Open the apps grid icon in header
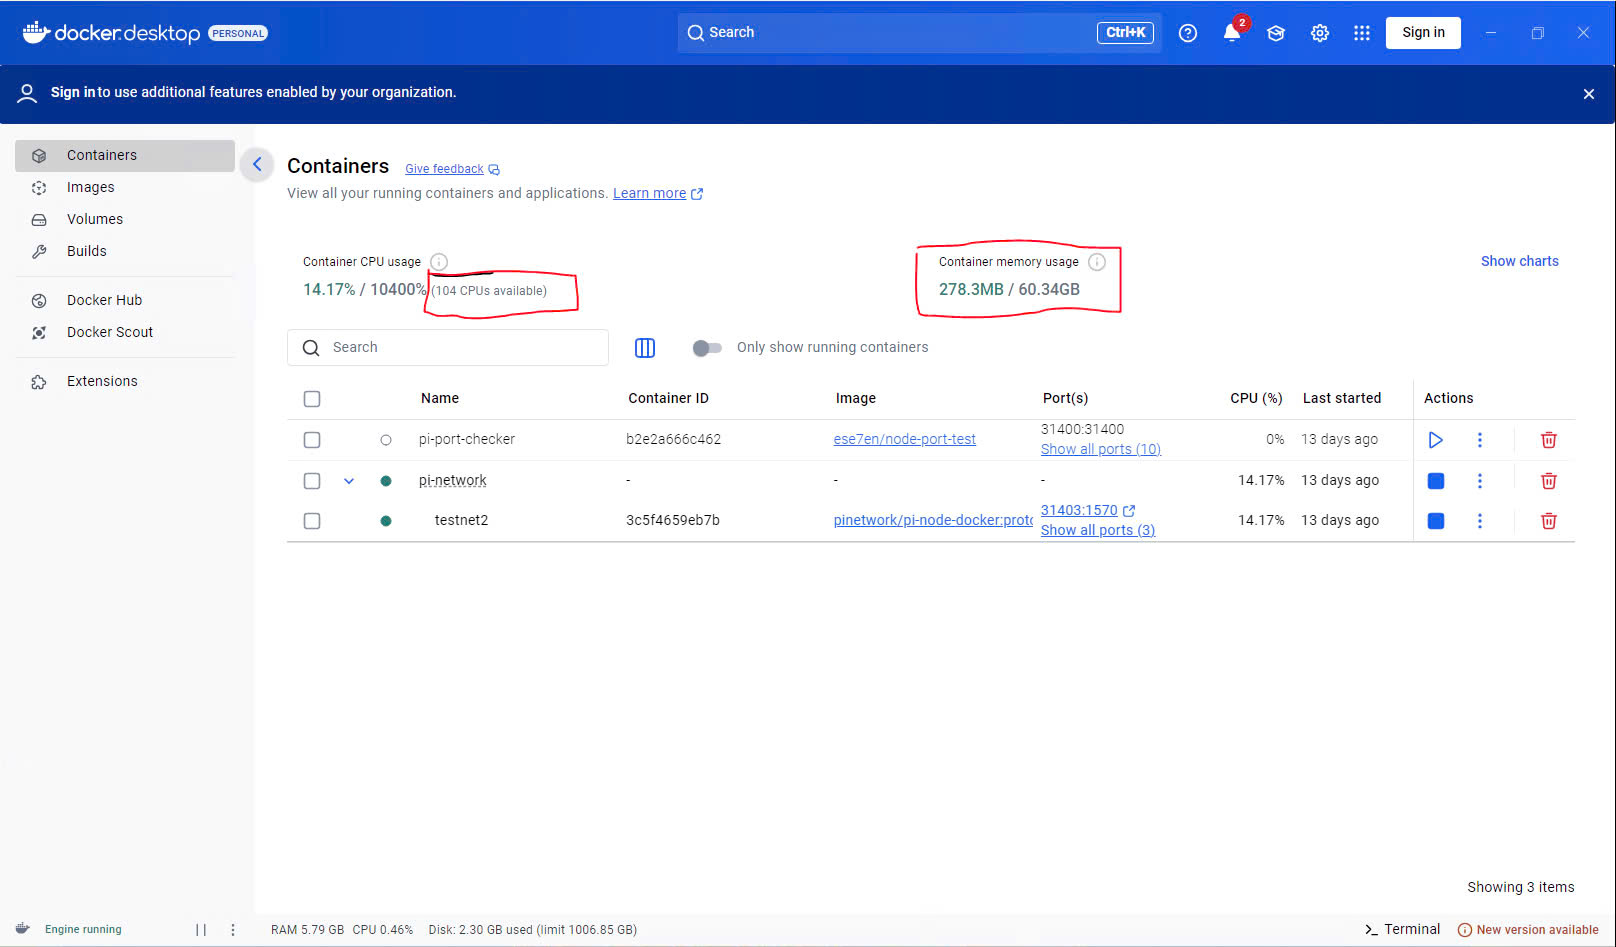The image size is (1616, 947). [x=1361, y=33]
